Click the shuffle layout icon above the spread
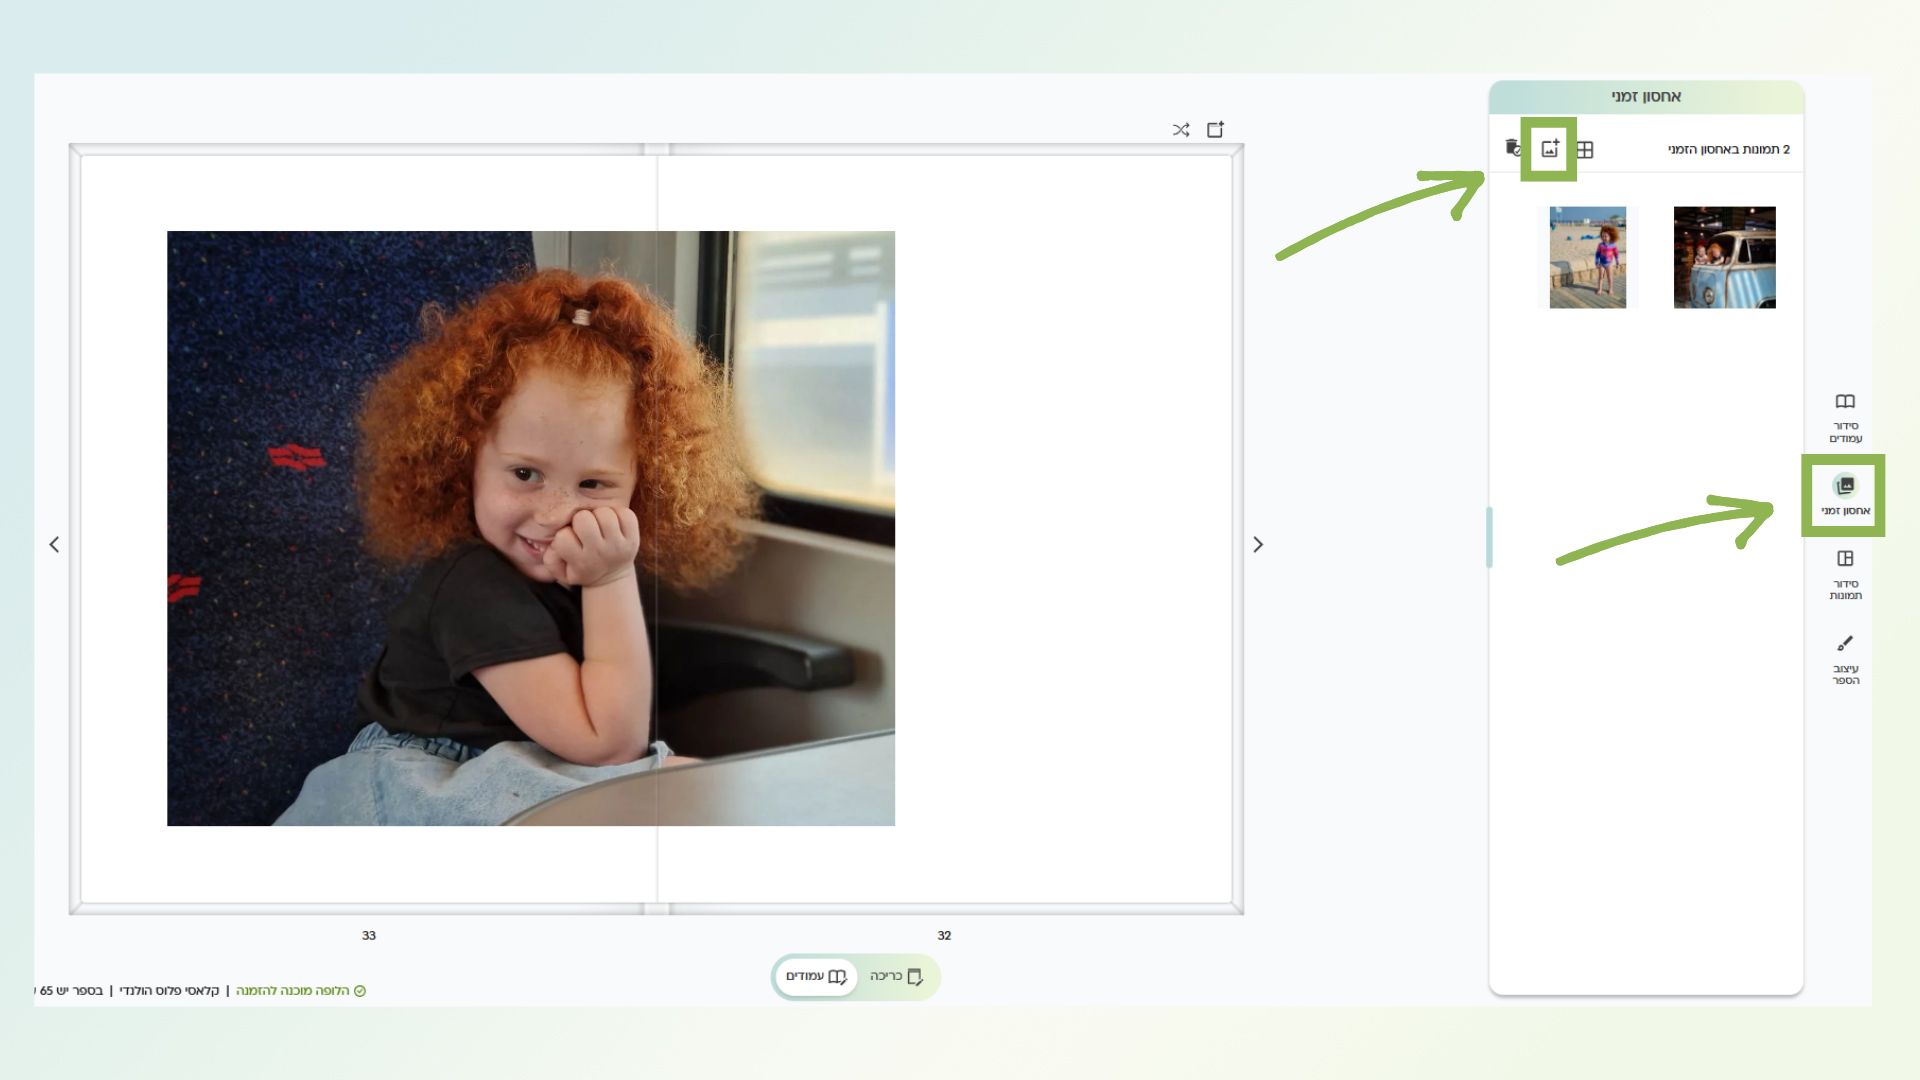The width and height of the screenshot is (1920, 1080). tap(1181, 130)
